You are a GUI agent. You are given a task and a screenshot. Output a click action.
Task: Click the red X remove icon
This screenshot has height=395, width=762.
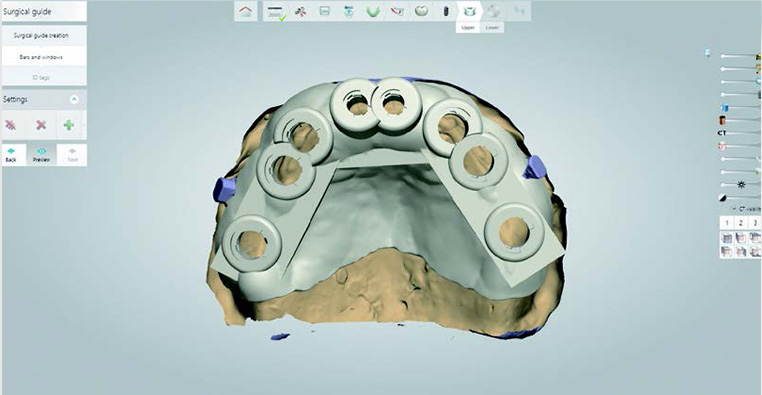41,125
